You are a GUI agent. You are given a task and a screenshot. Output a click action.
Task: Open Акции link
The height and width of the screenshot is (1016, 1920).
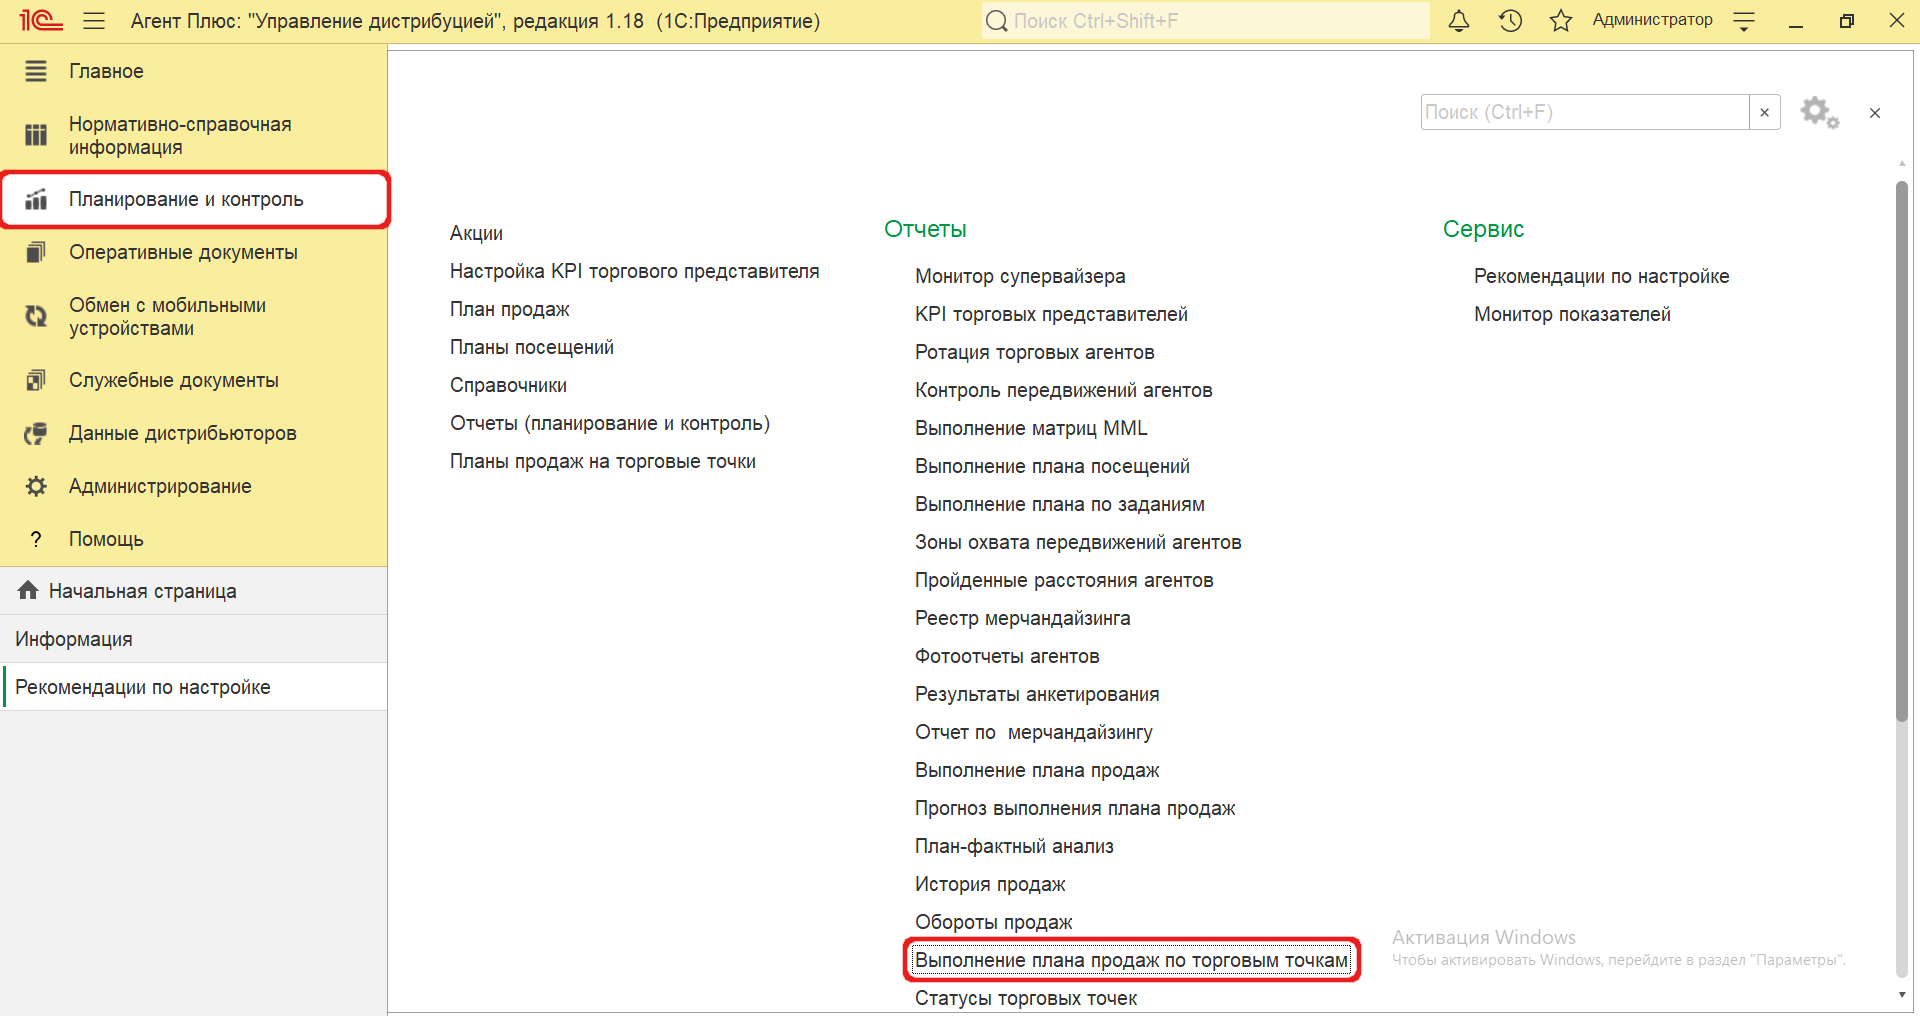click(476, 233)
